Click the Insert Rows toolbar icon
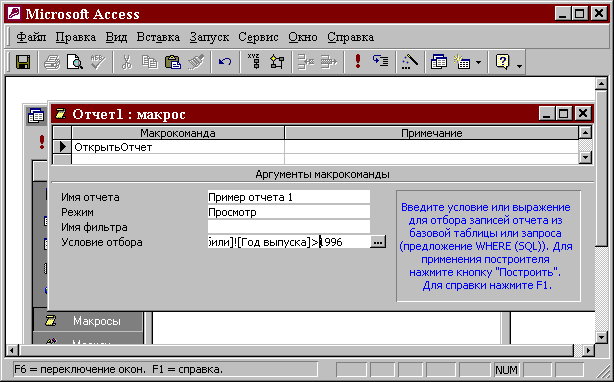The width and height of the screenshot is (614, 382). (x=306, y=62)
